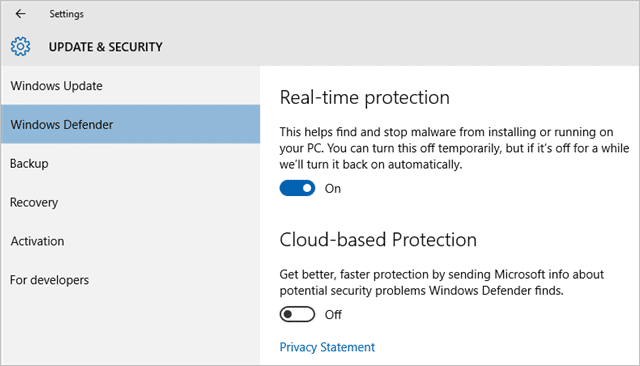Enable the Cloud-based Protection switch
This screenshot has width=640, height=366.
(x=297, y=314)
